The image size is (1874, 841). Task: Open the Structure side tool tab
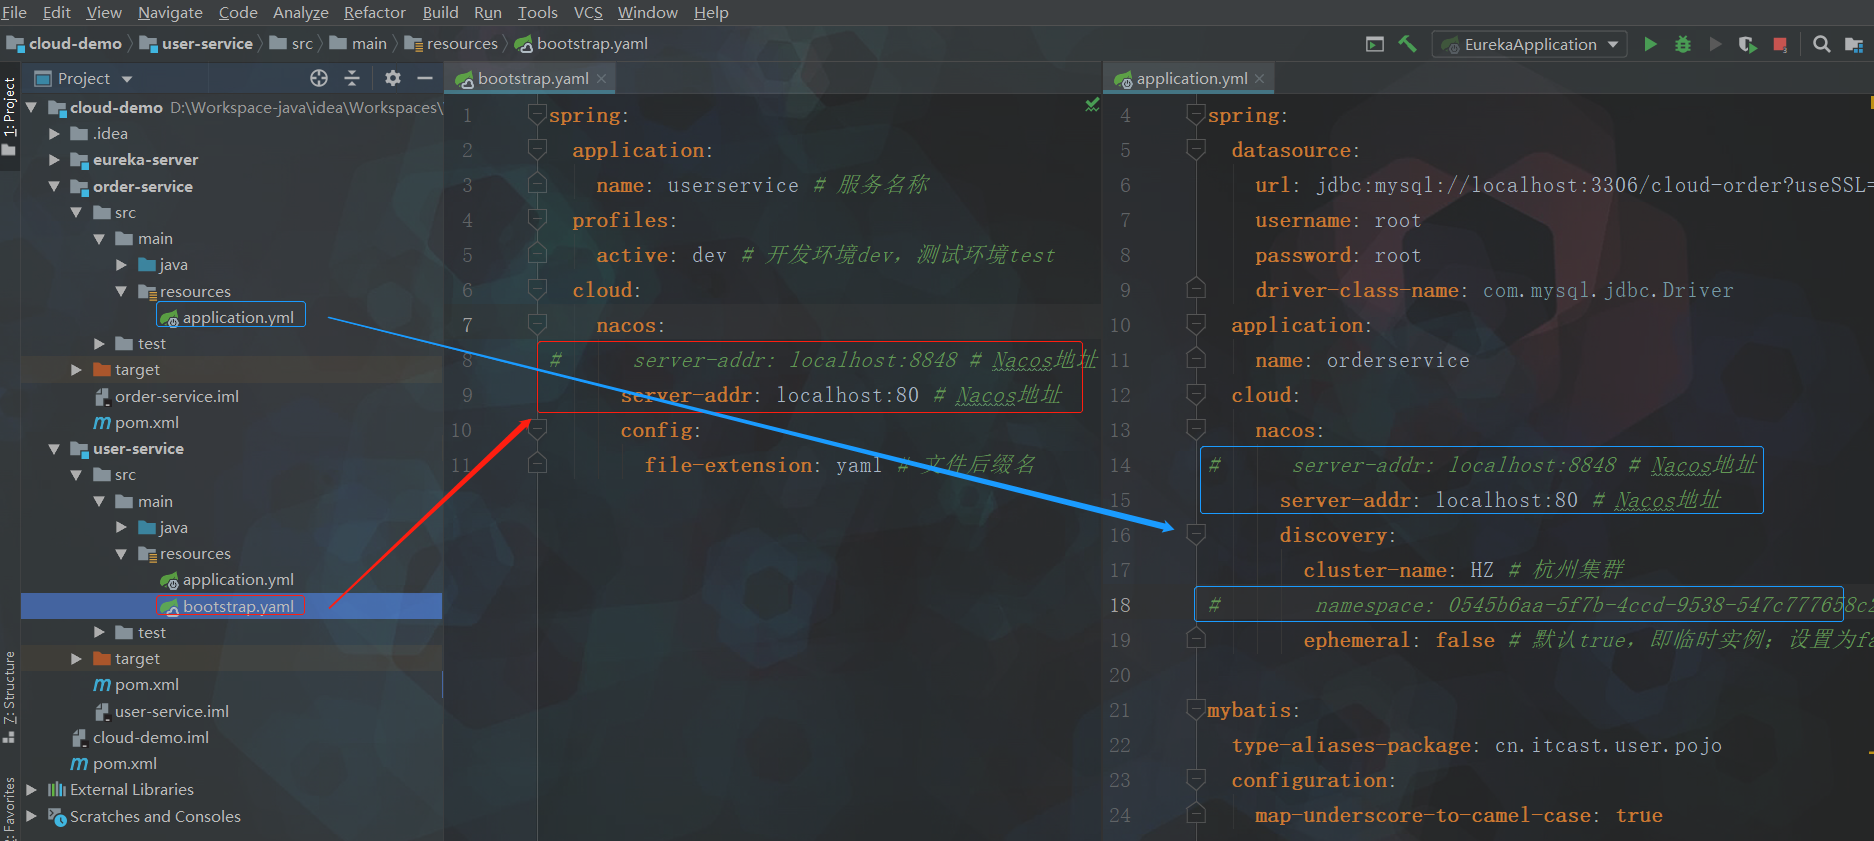(x=9, y=697)
